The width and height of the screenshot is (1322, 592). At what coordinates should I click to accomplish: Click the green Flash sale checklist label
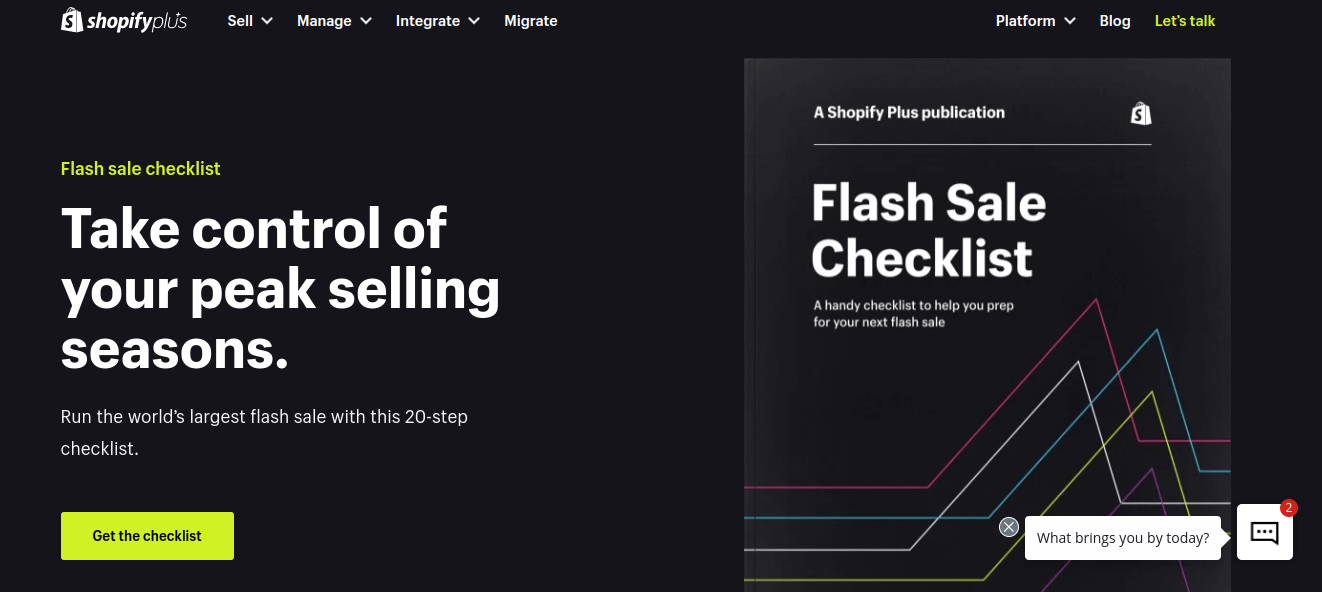(140, 169)
